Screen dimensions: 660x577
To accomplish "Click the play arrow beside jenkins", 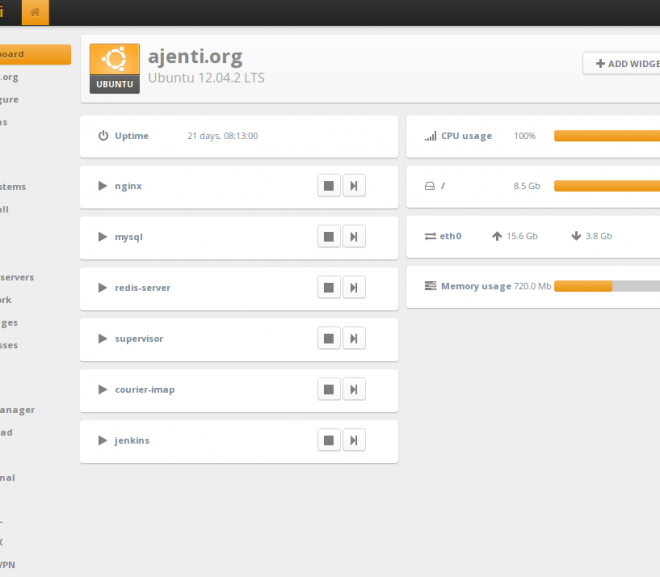I will coord(102,440).
